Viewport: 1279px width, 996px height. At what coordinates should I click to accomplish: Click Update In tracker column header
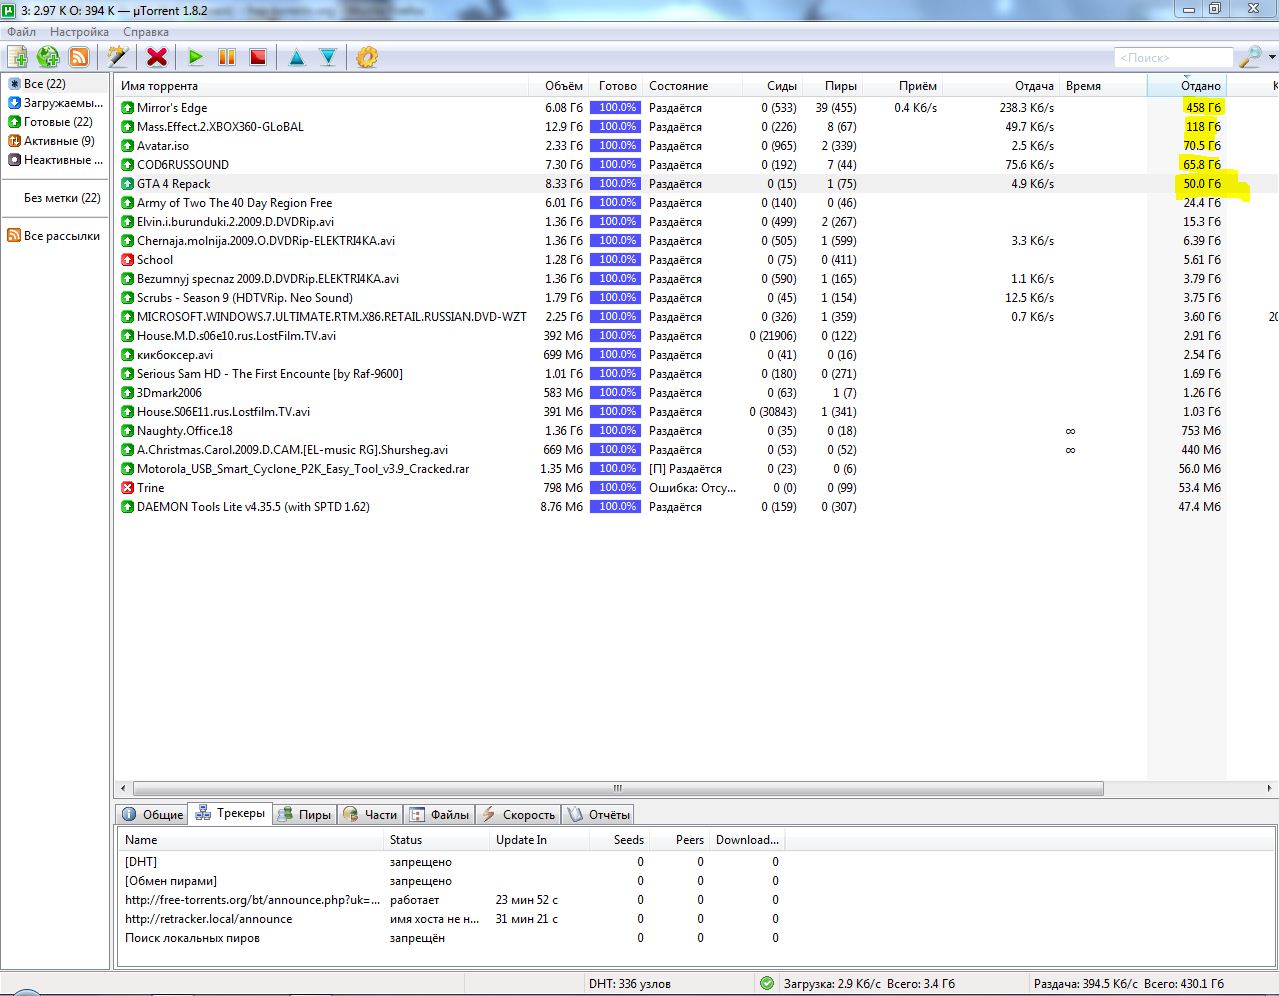(538, 840)
